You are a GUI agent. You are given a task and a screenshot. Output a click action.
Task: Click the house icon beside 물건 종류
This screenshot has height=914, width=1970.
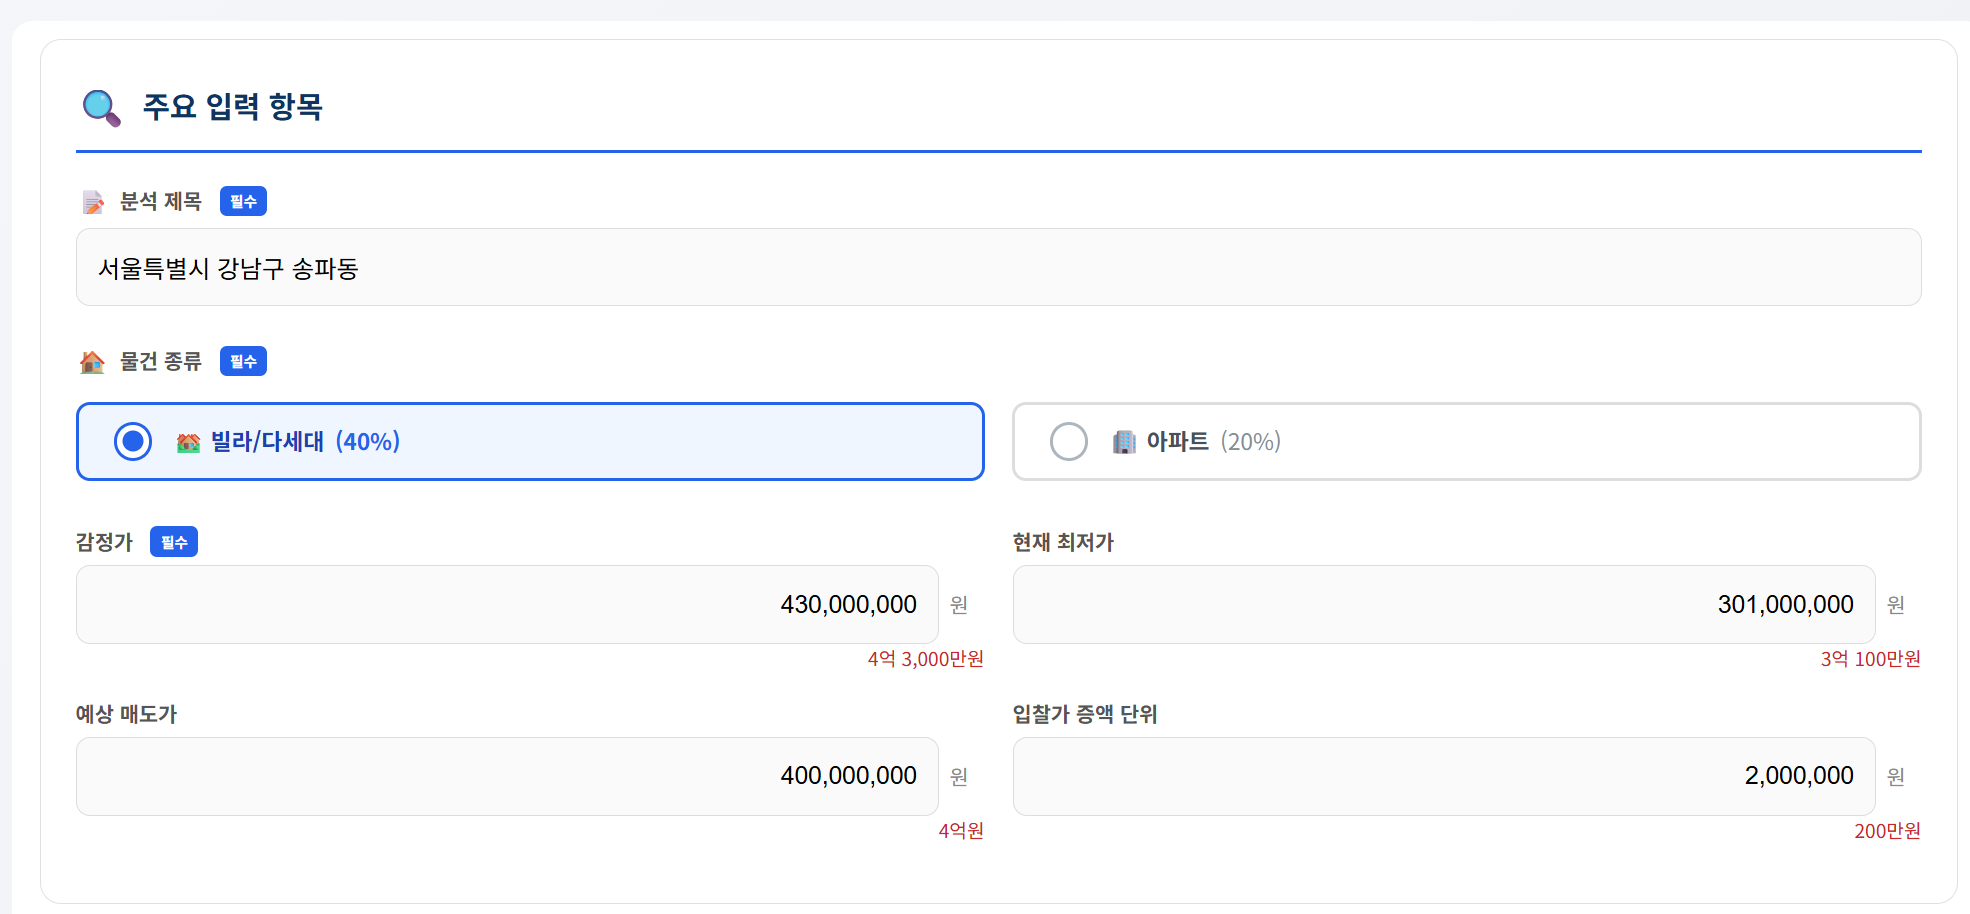(92, 362)
